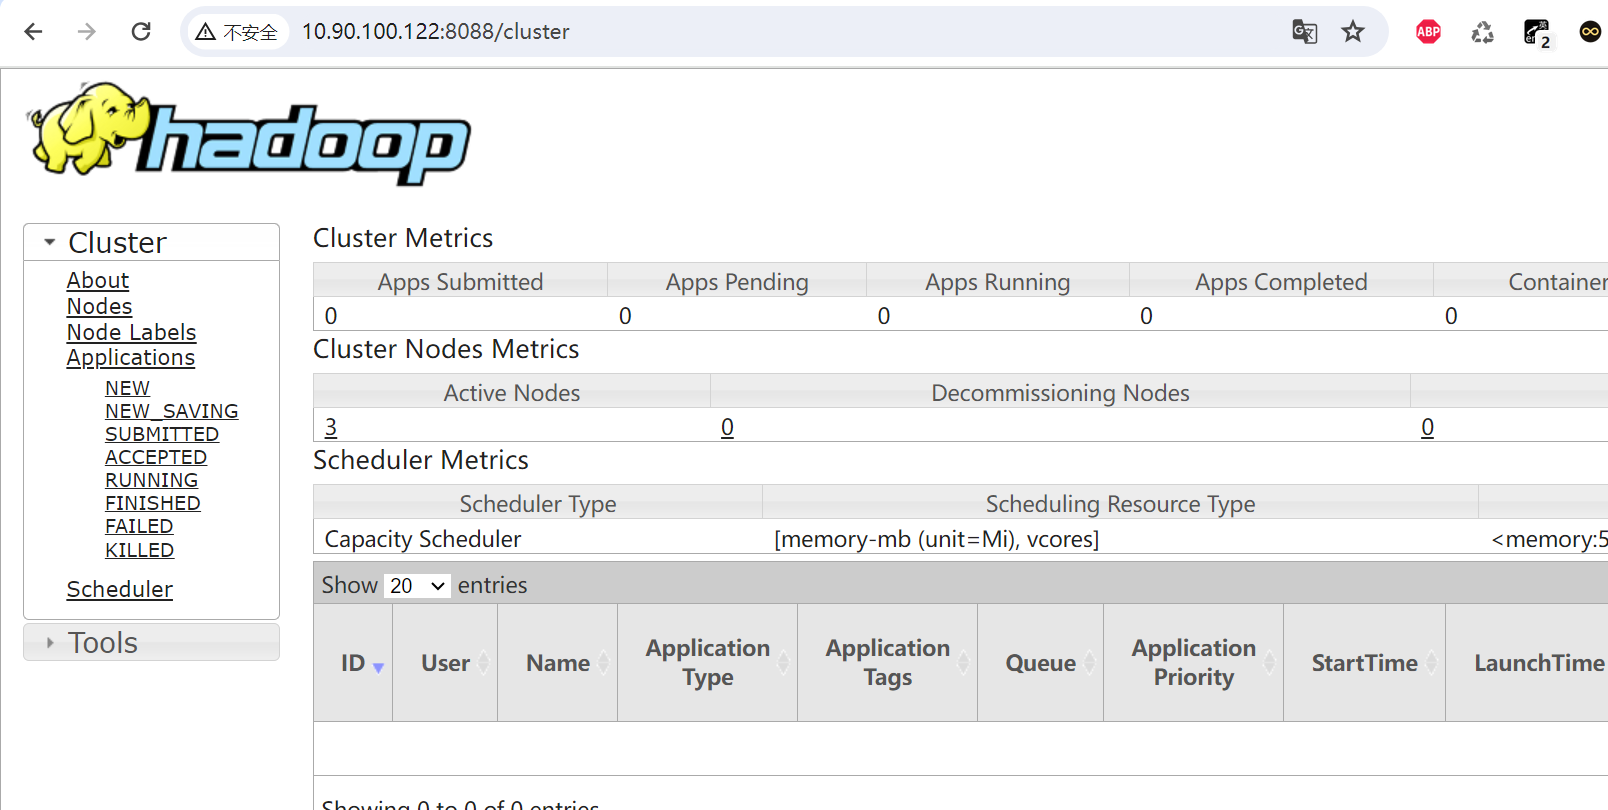Collapse the Cluster section
This screenshot has height=810, width=1608.
point(151,242)
